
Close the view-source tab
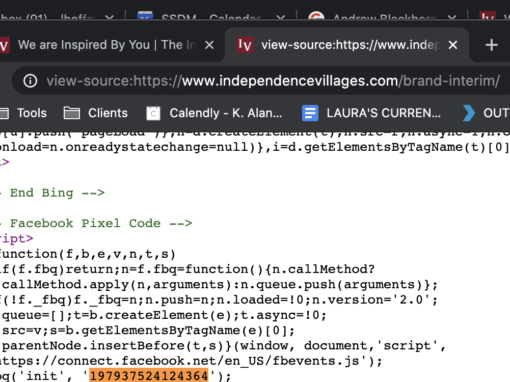[x=453, y=45]
